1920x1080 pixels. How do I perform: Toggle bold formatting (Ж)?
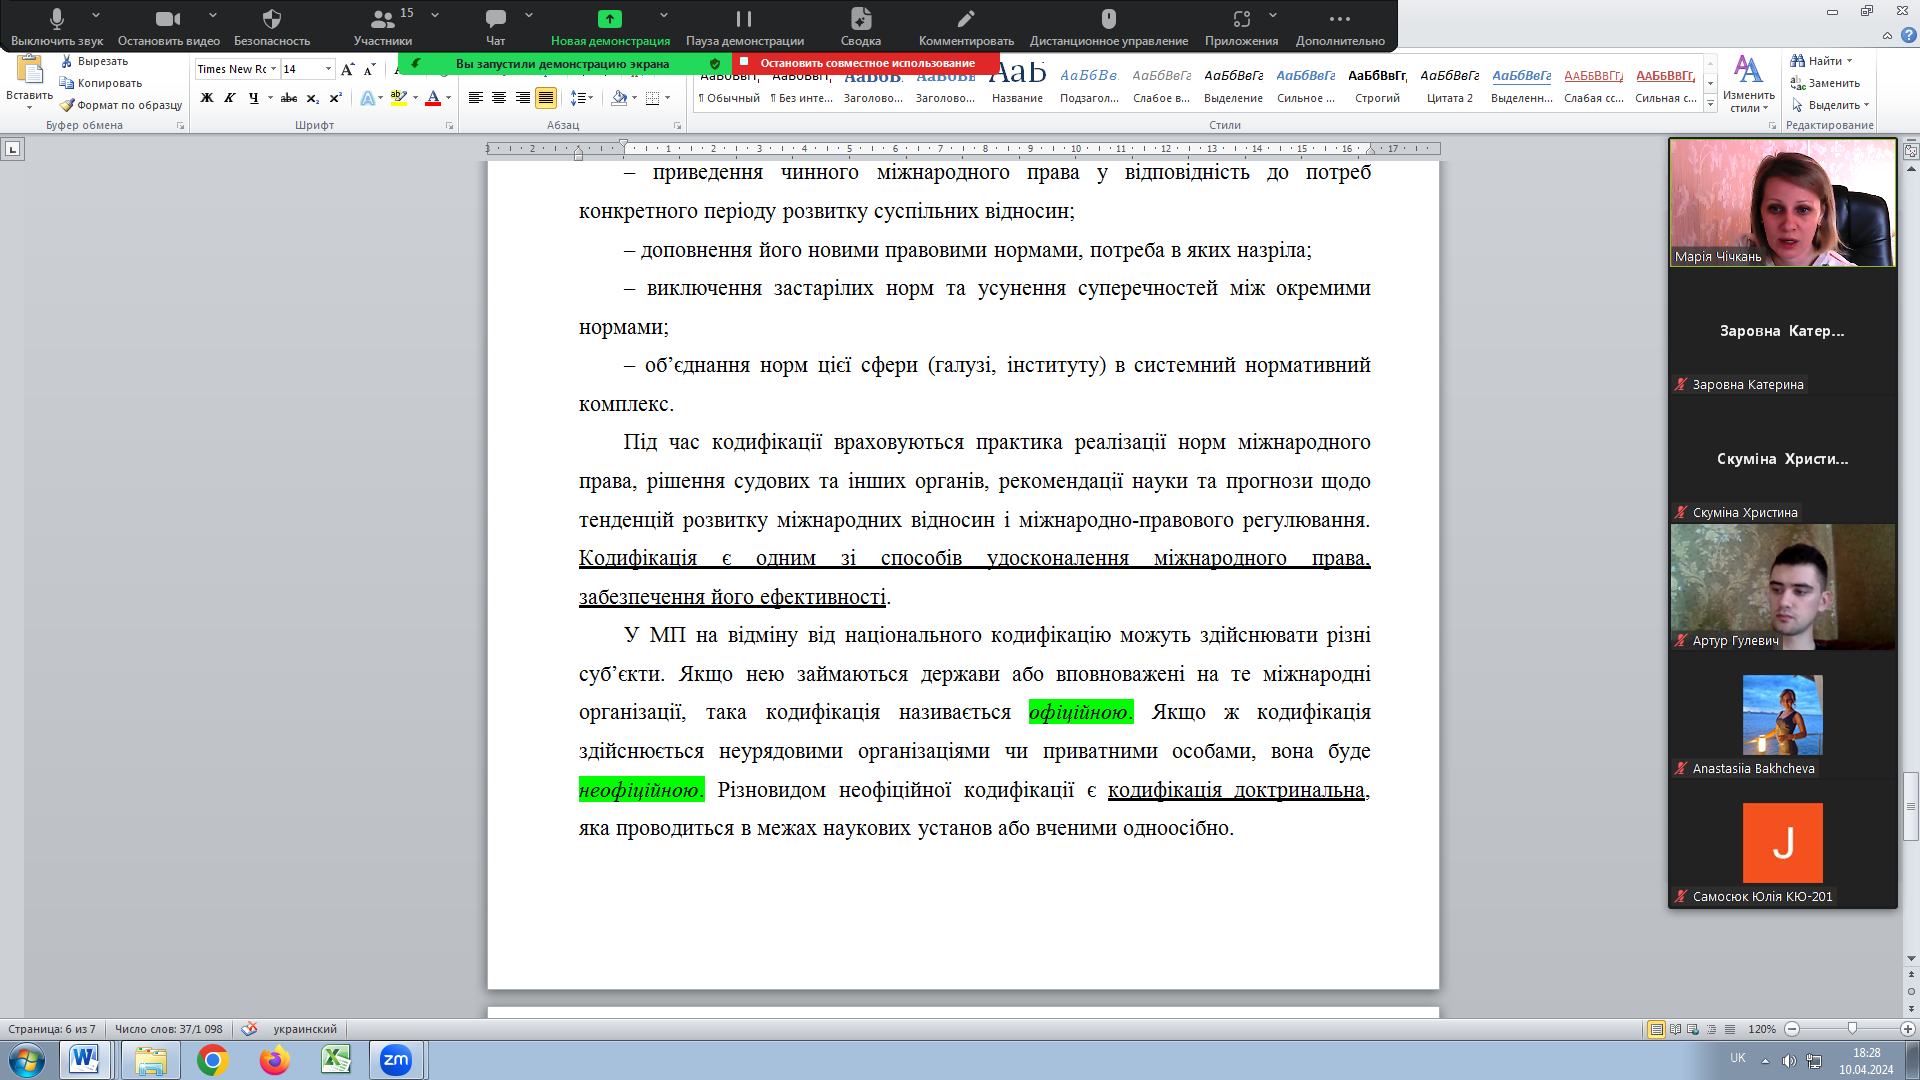click(x=207, y=98)
